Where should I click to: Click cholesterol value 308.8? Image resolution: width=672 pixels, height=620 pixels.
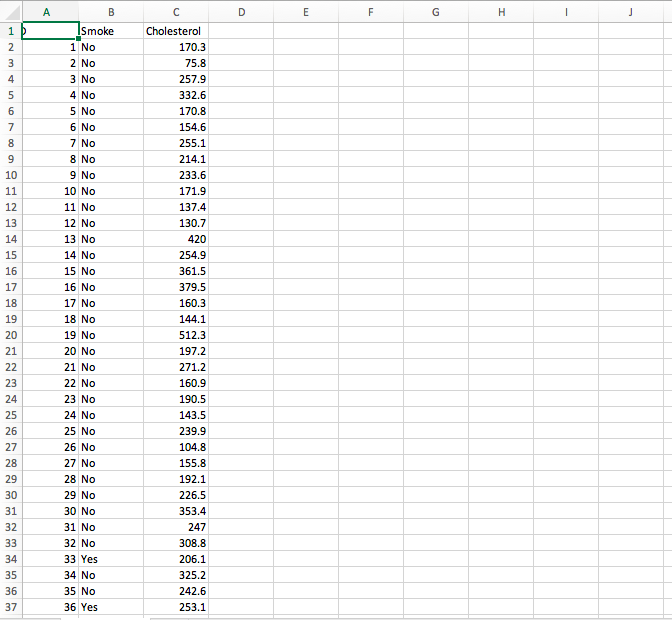tap(176, 543)
